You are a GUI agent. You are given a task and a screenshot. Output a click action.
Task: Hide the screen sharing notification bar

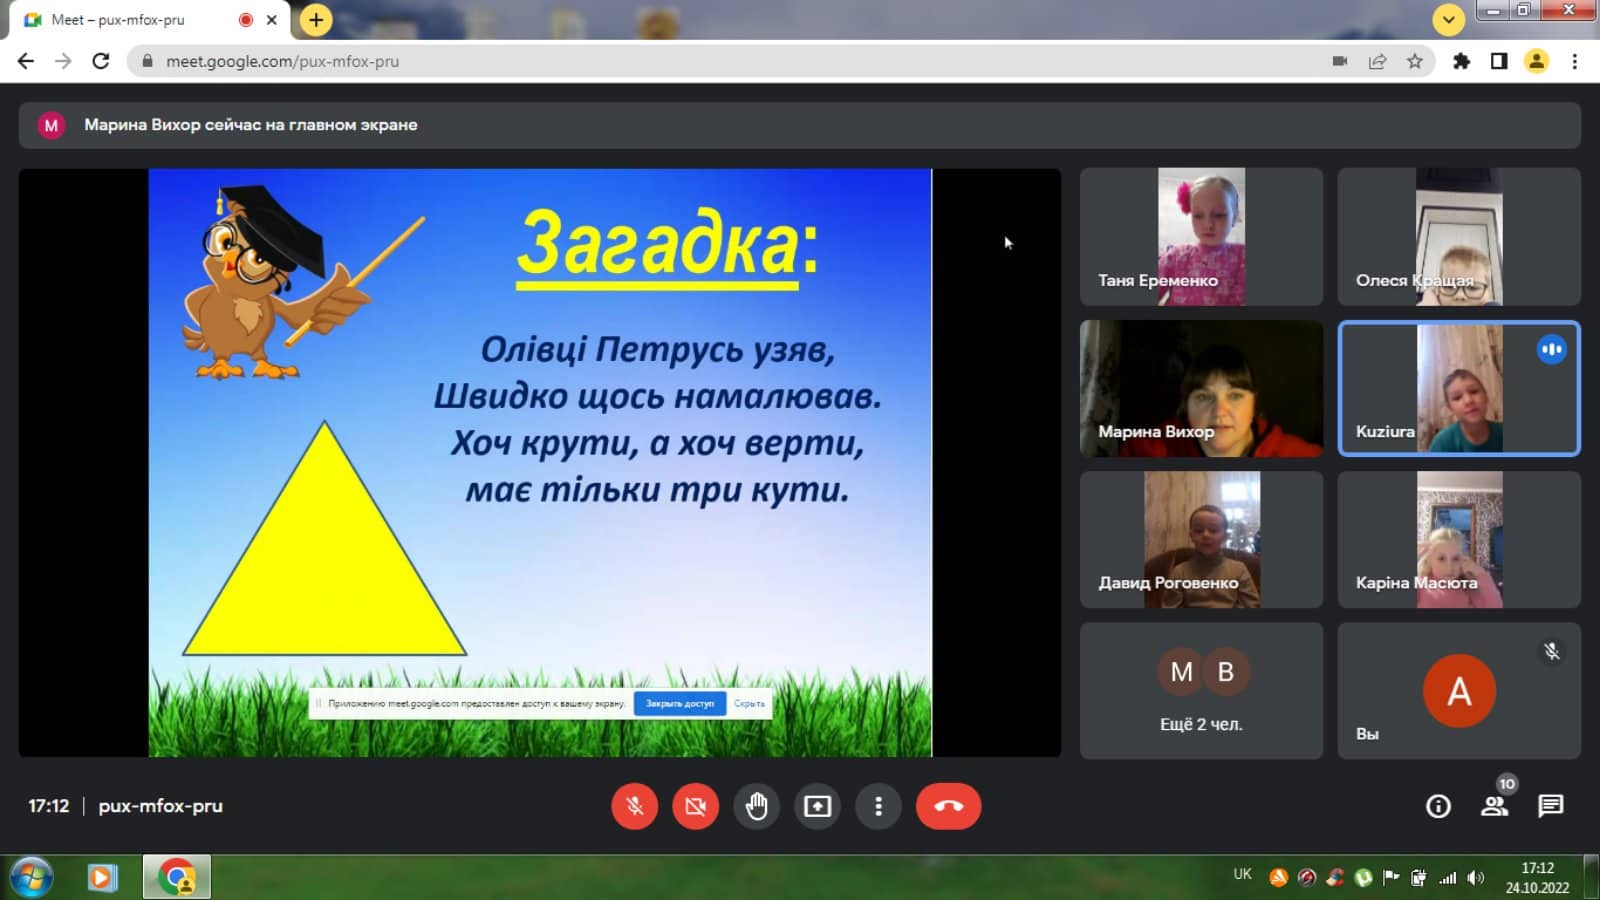(x=749, y=703)
